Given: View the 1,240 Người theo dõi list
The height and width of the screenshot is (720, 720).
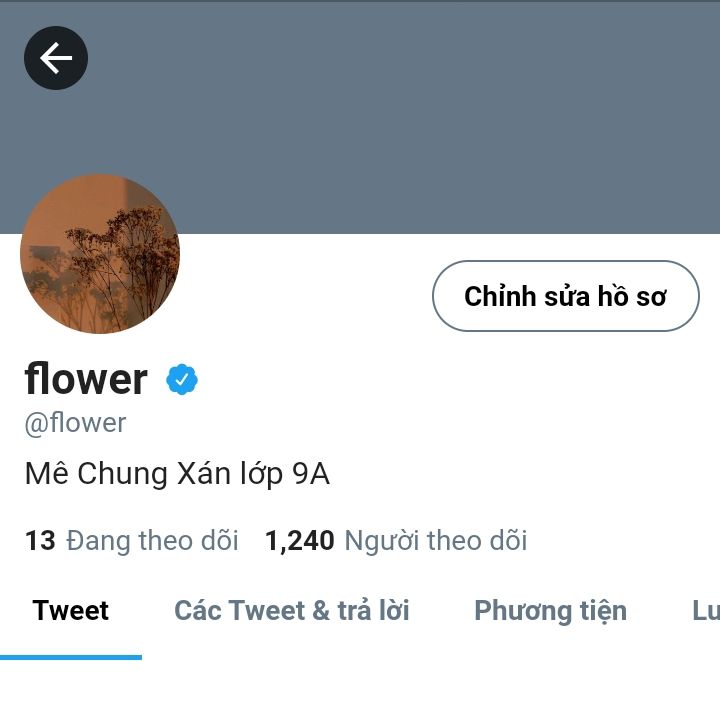Looking at the screenshot, I should 396,540.
